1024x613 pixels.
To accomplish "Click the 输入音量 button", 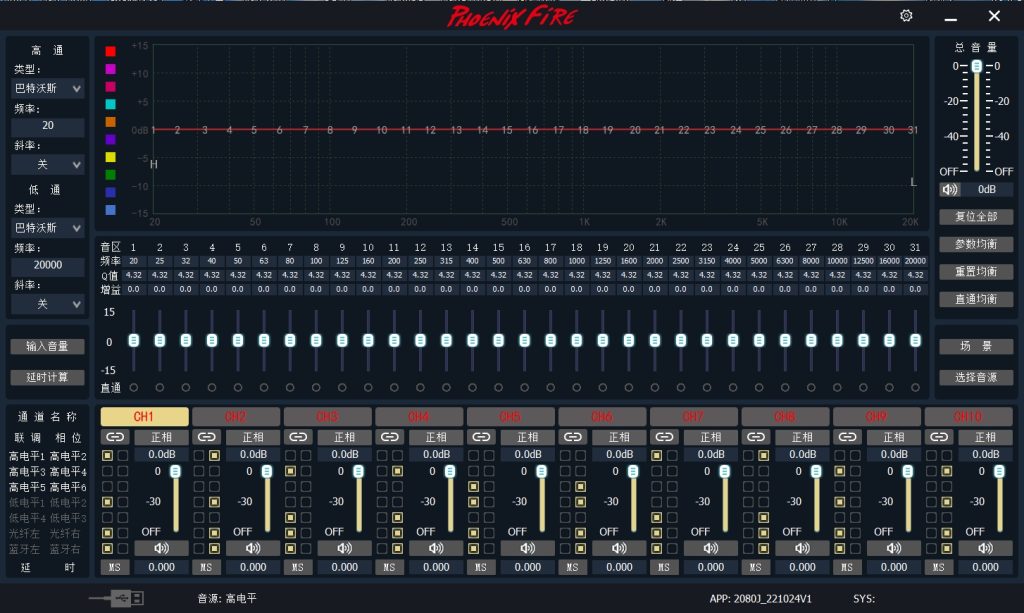I will coord(48,346).
